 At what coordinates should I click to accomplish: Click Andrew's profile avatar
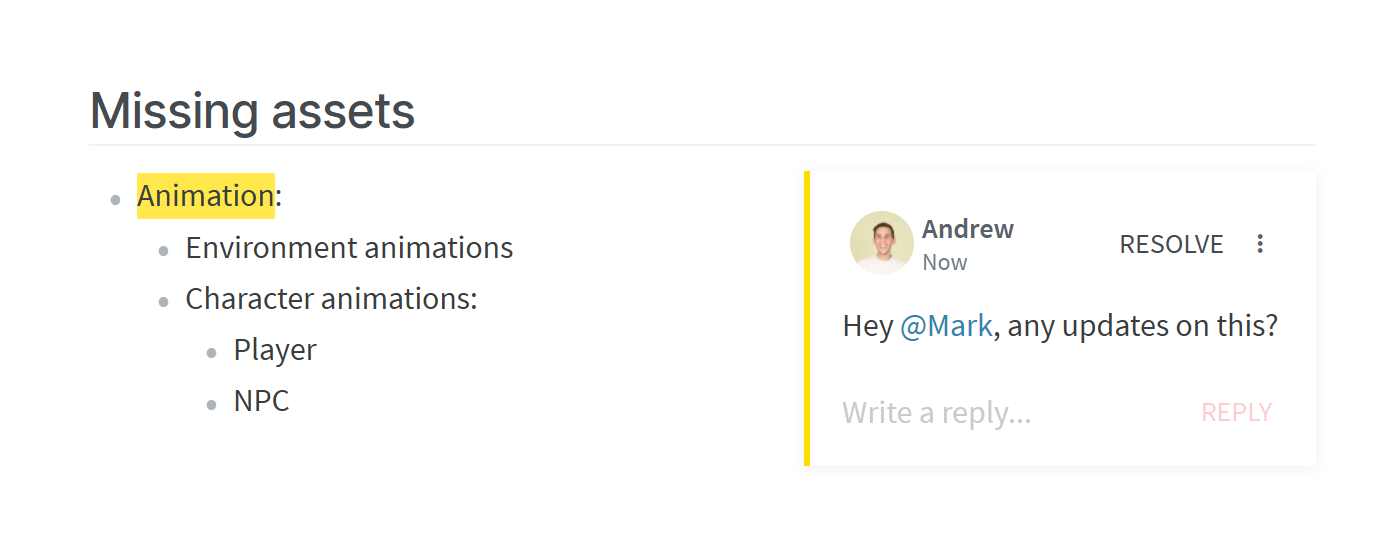point(881,243)
